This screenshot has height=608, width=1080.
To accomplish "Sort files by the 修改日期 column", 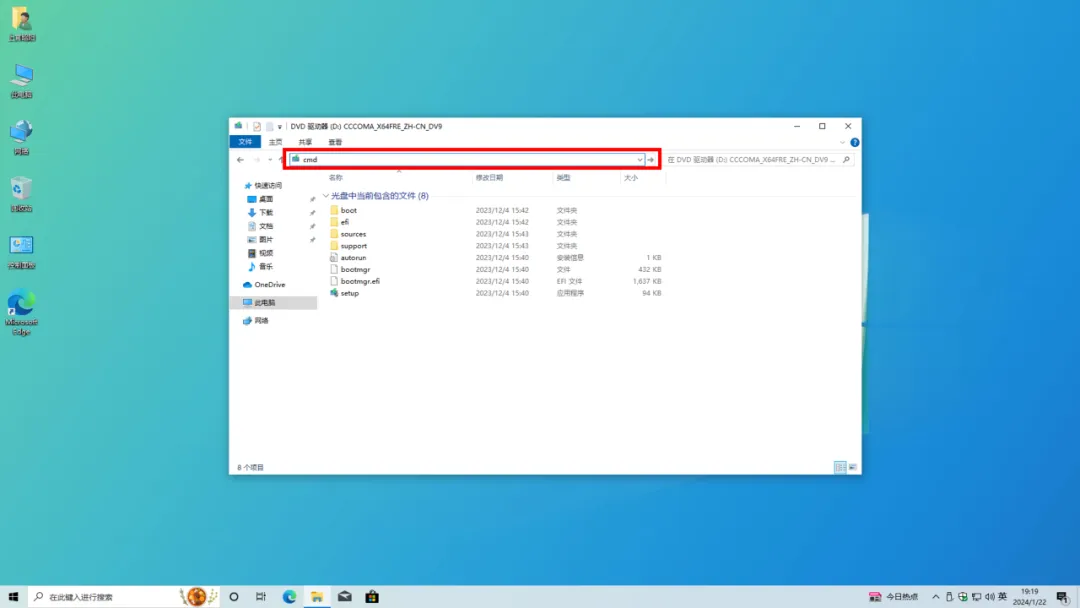I will click(490, 177).
